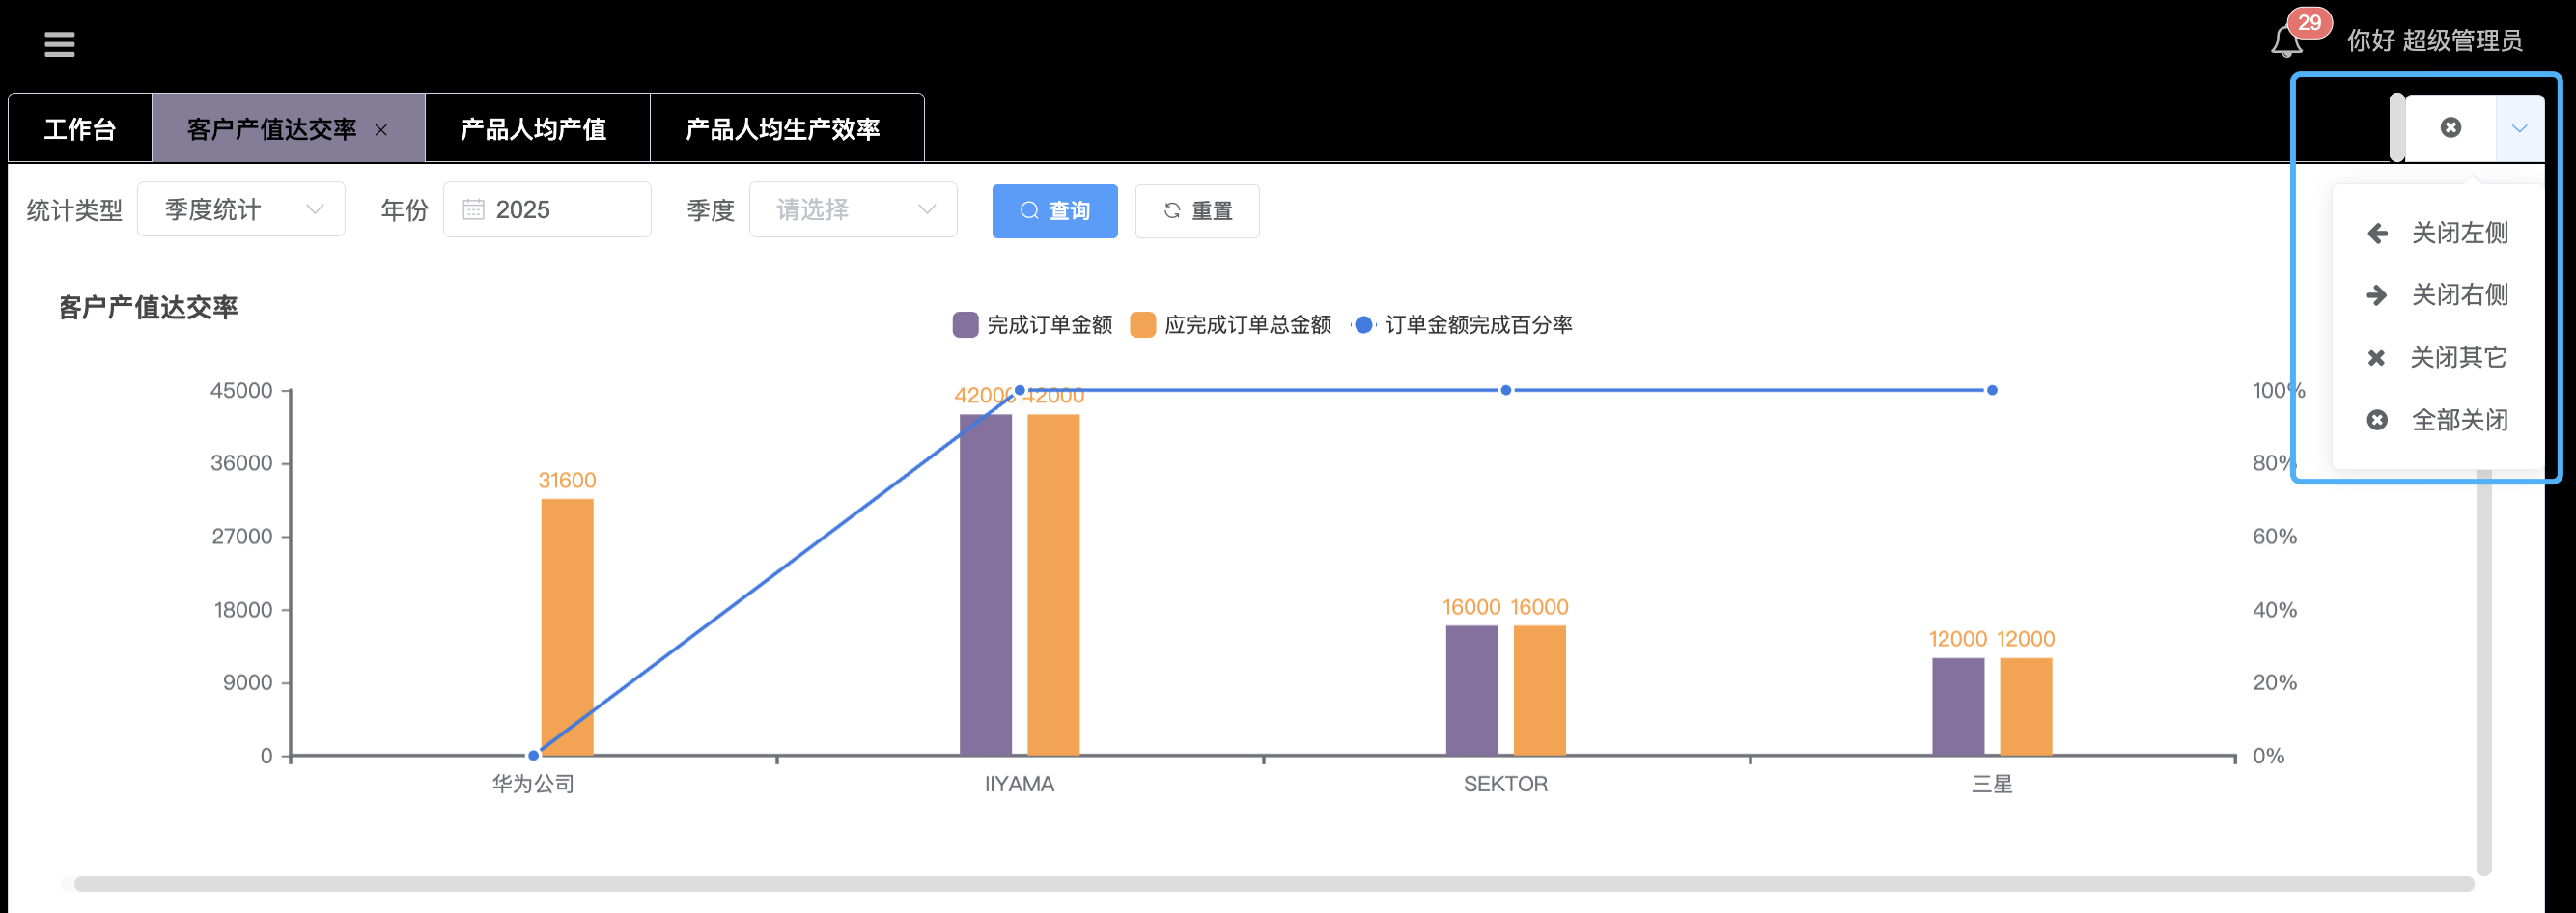Click the horizontal scrollbar below chart
The image size is (2576, 913).
pos(1270,884)
